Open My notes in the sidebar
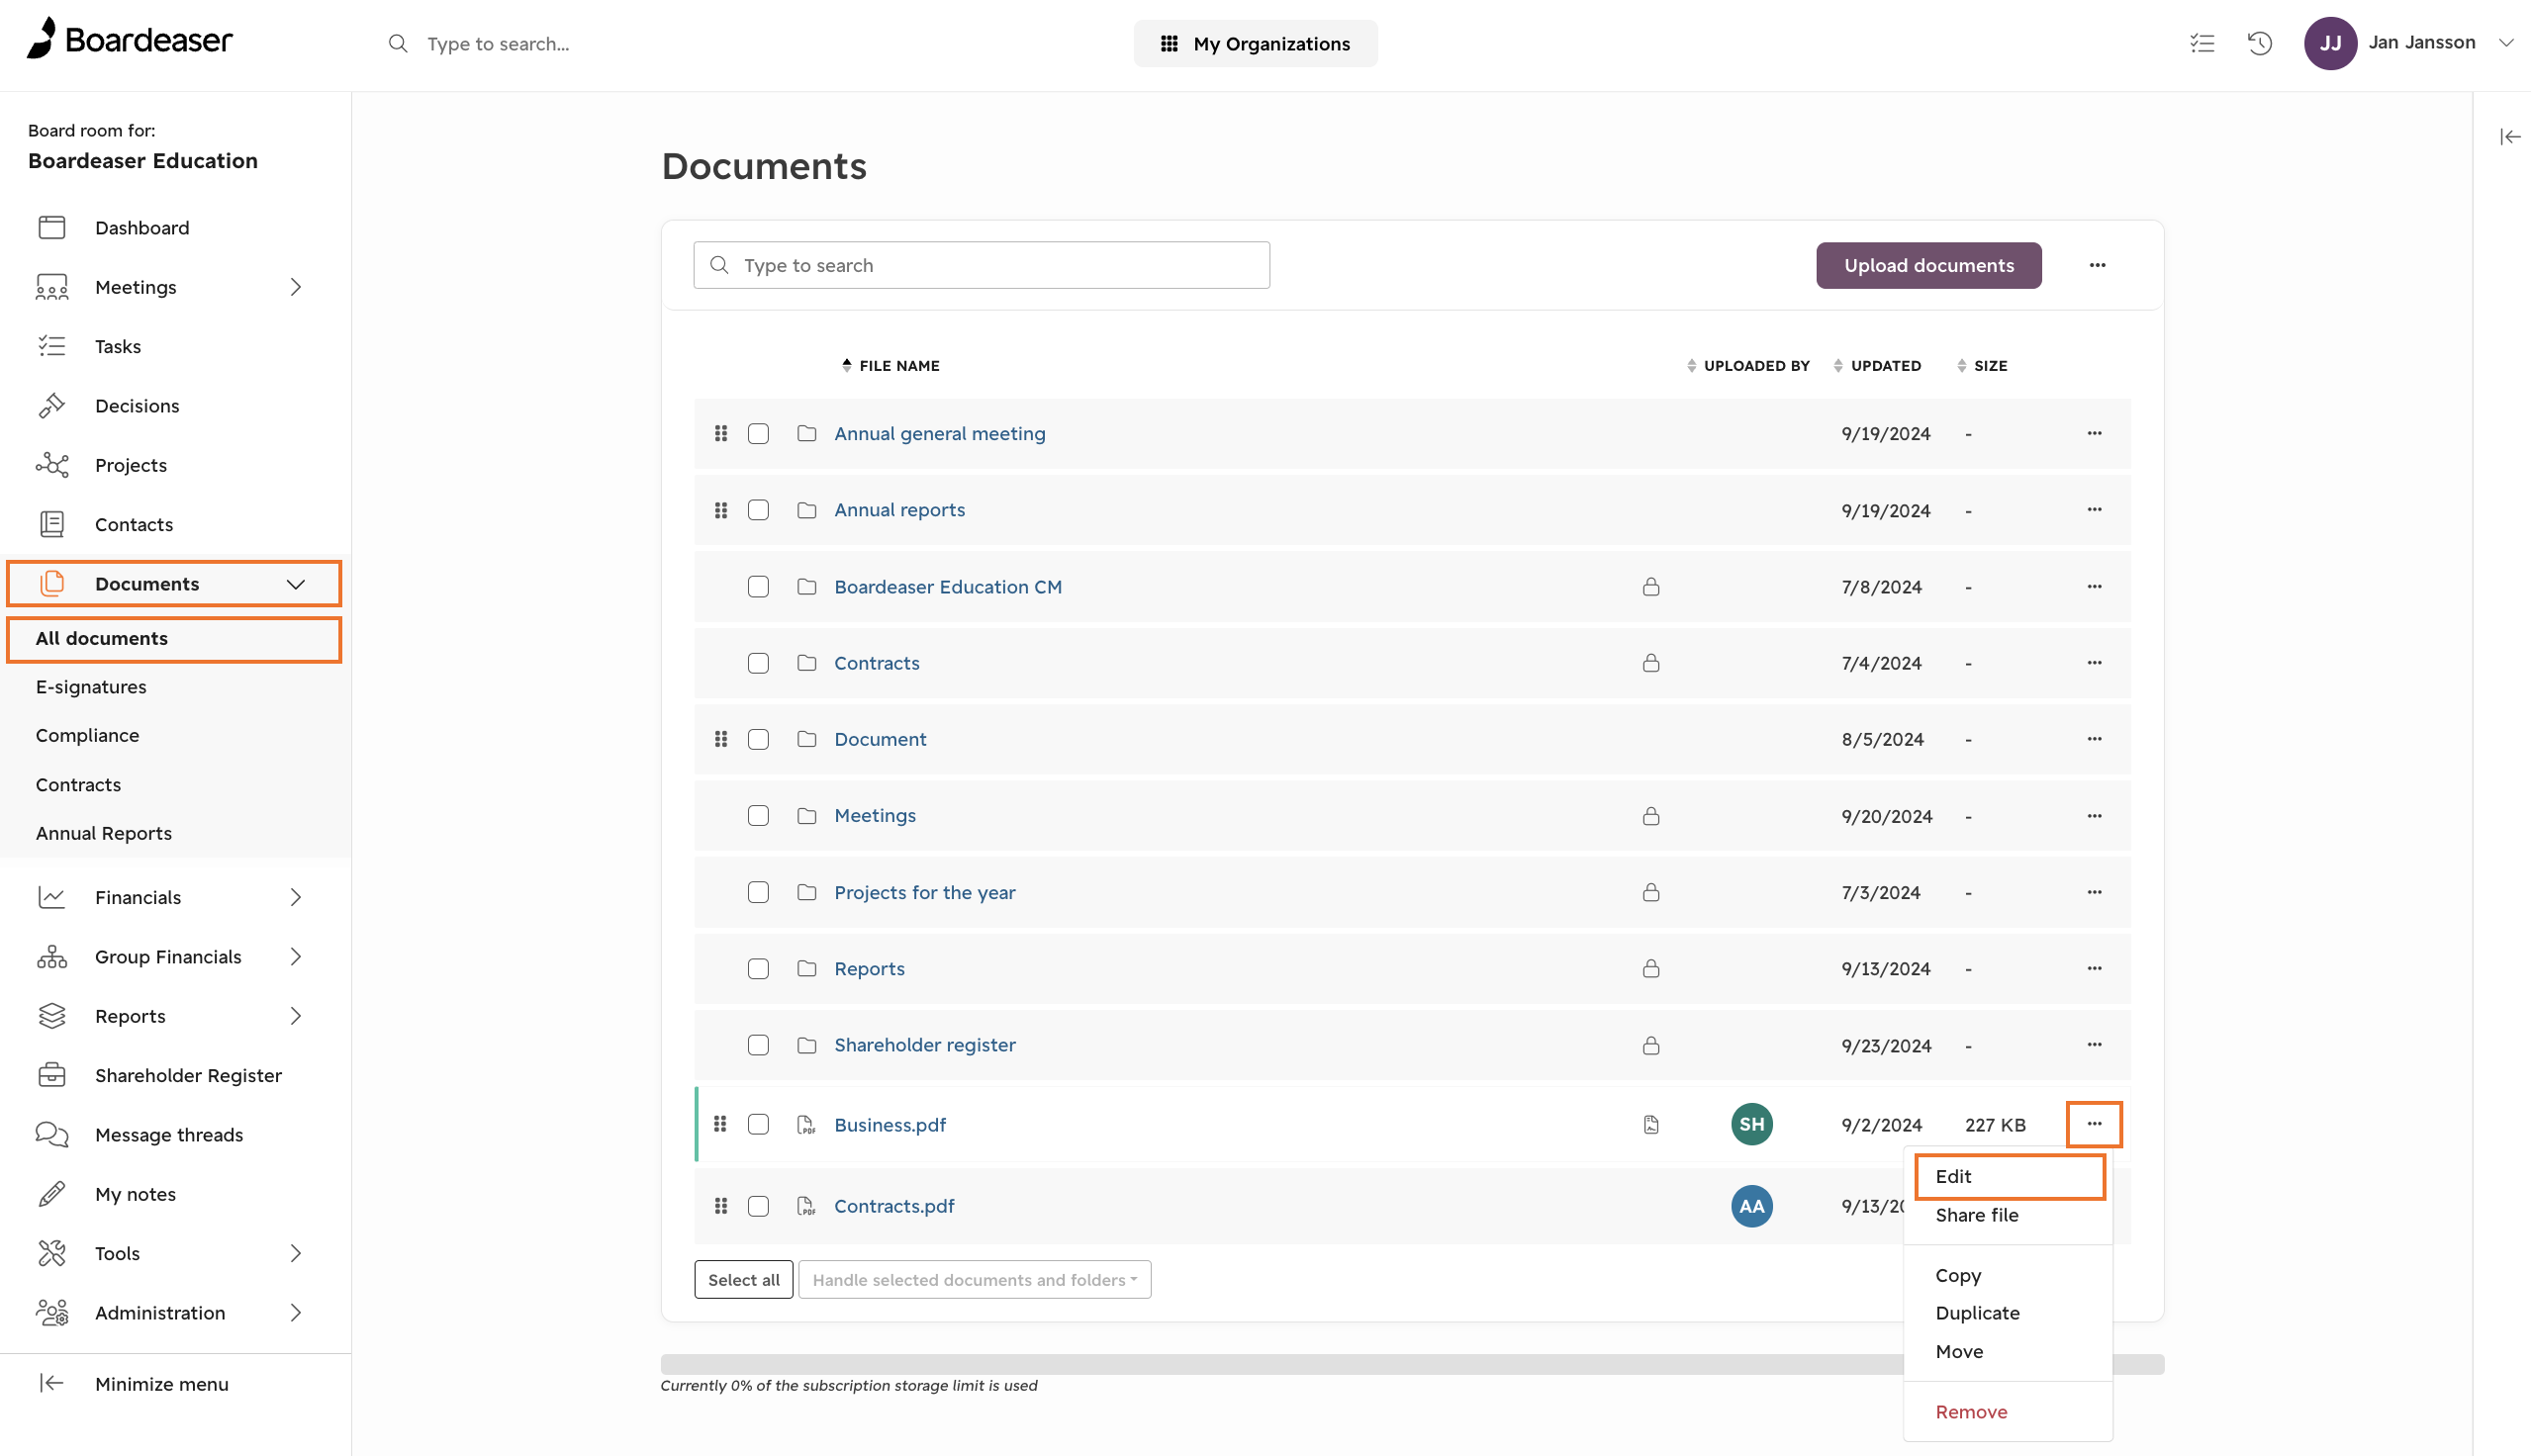2531x1456 pixels. pyautogui.click(x=135, y=1195)
